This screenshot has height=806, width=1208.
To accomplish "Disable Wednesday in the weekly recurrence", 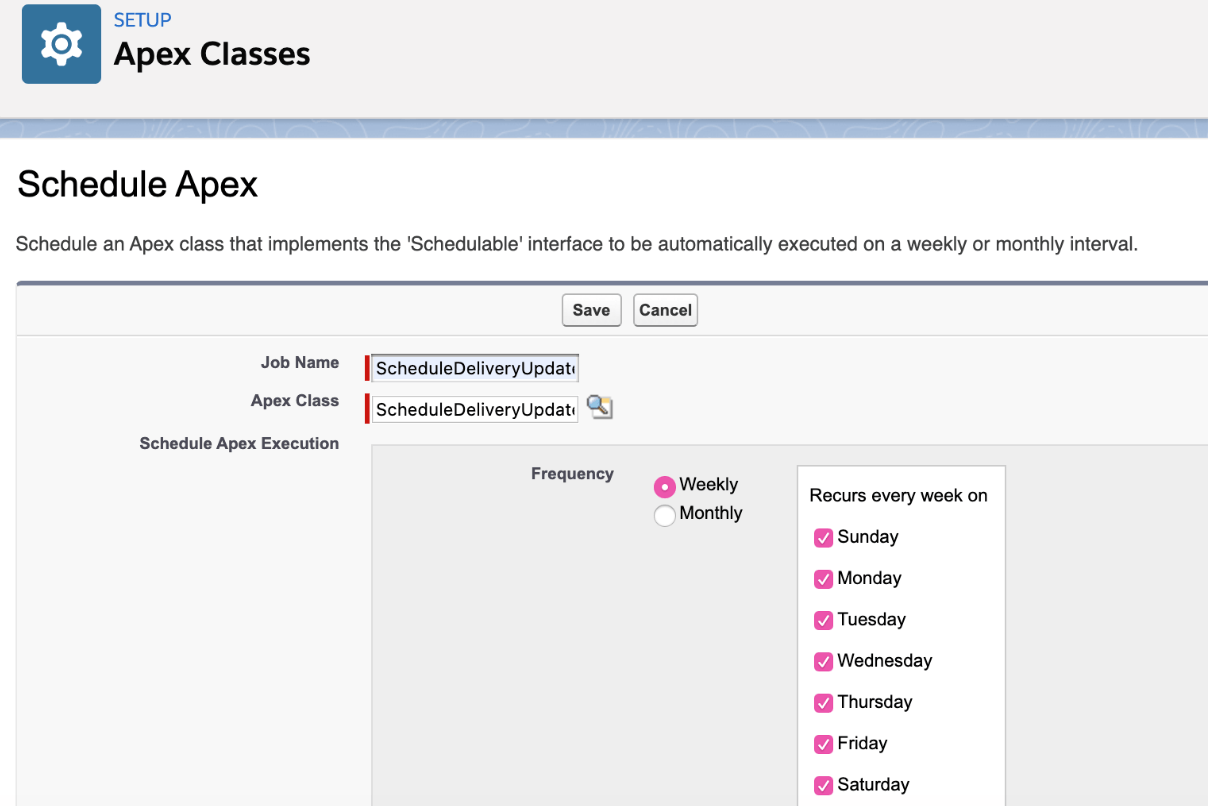I will coord(822,661).
